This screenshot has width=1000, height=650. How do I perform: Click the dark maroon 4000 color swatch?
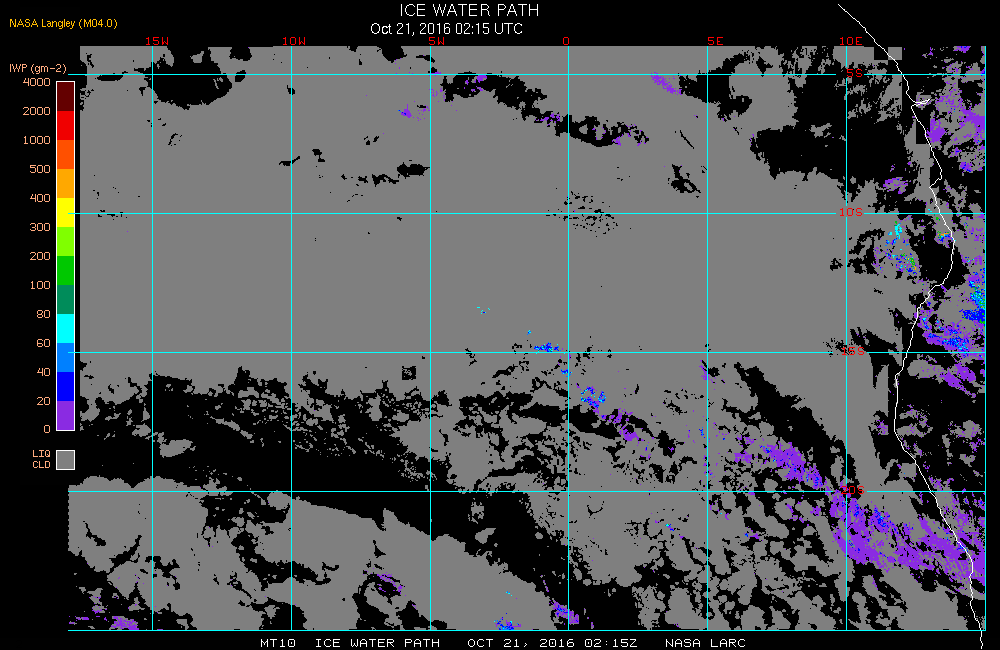tap(66, 96)
